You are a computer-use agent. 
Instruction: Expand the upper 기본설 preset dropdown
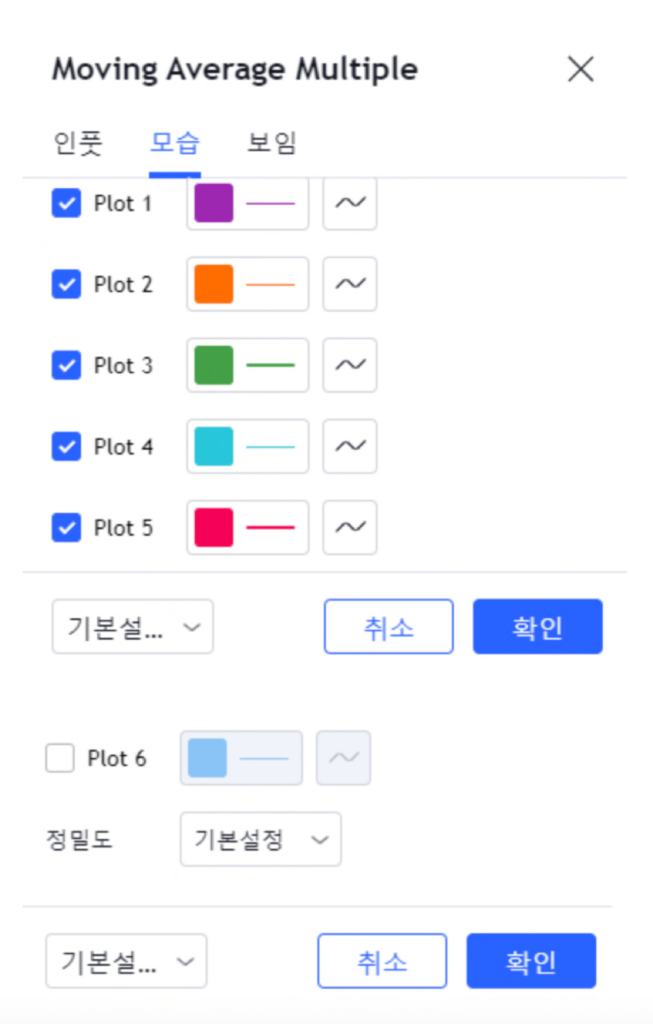(x=132, y=627)
